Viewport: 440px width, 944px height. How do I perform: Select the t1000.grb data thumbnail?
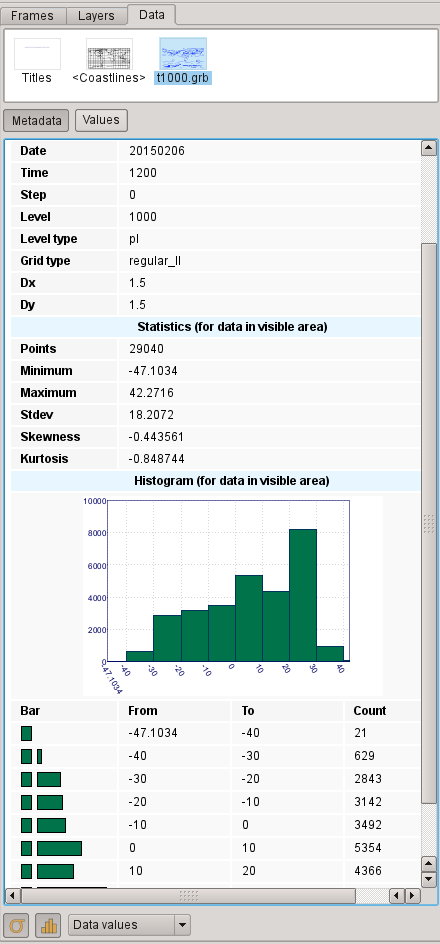coord(183,54)
